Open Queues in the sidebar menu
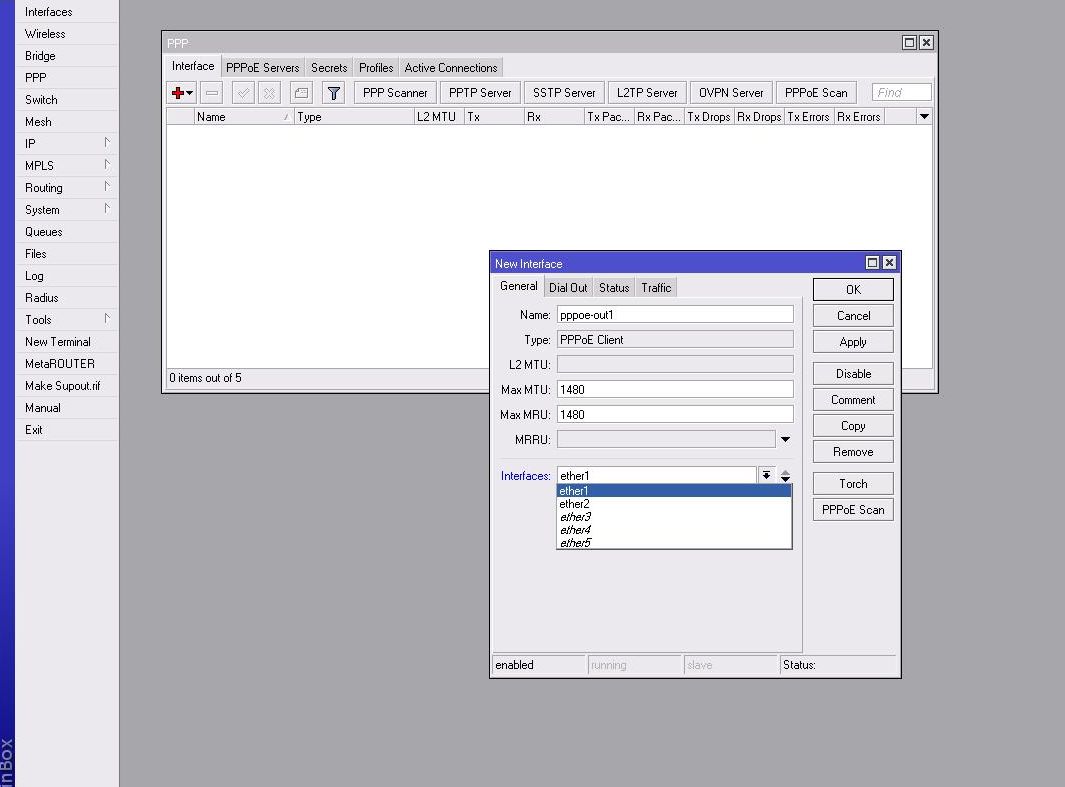 67,232
